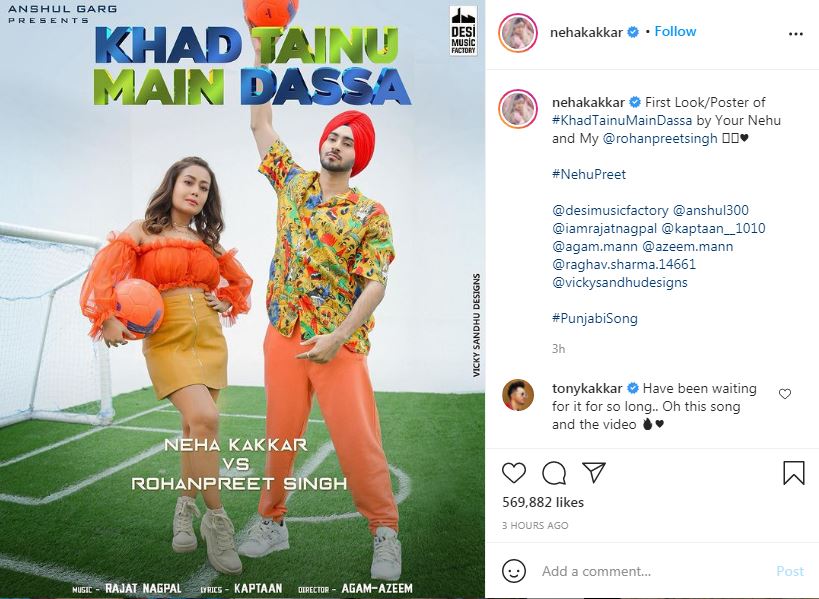
Task: Open the comment speech bubble icon
Action: [x=554, y=473]
